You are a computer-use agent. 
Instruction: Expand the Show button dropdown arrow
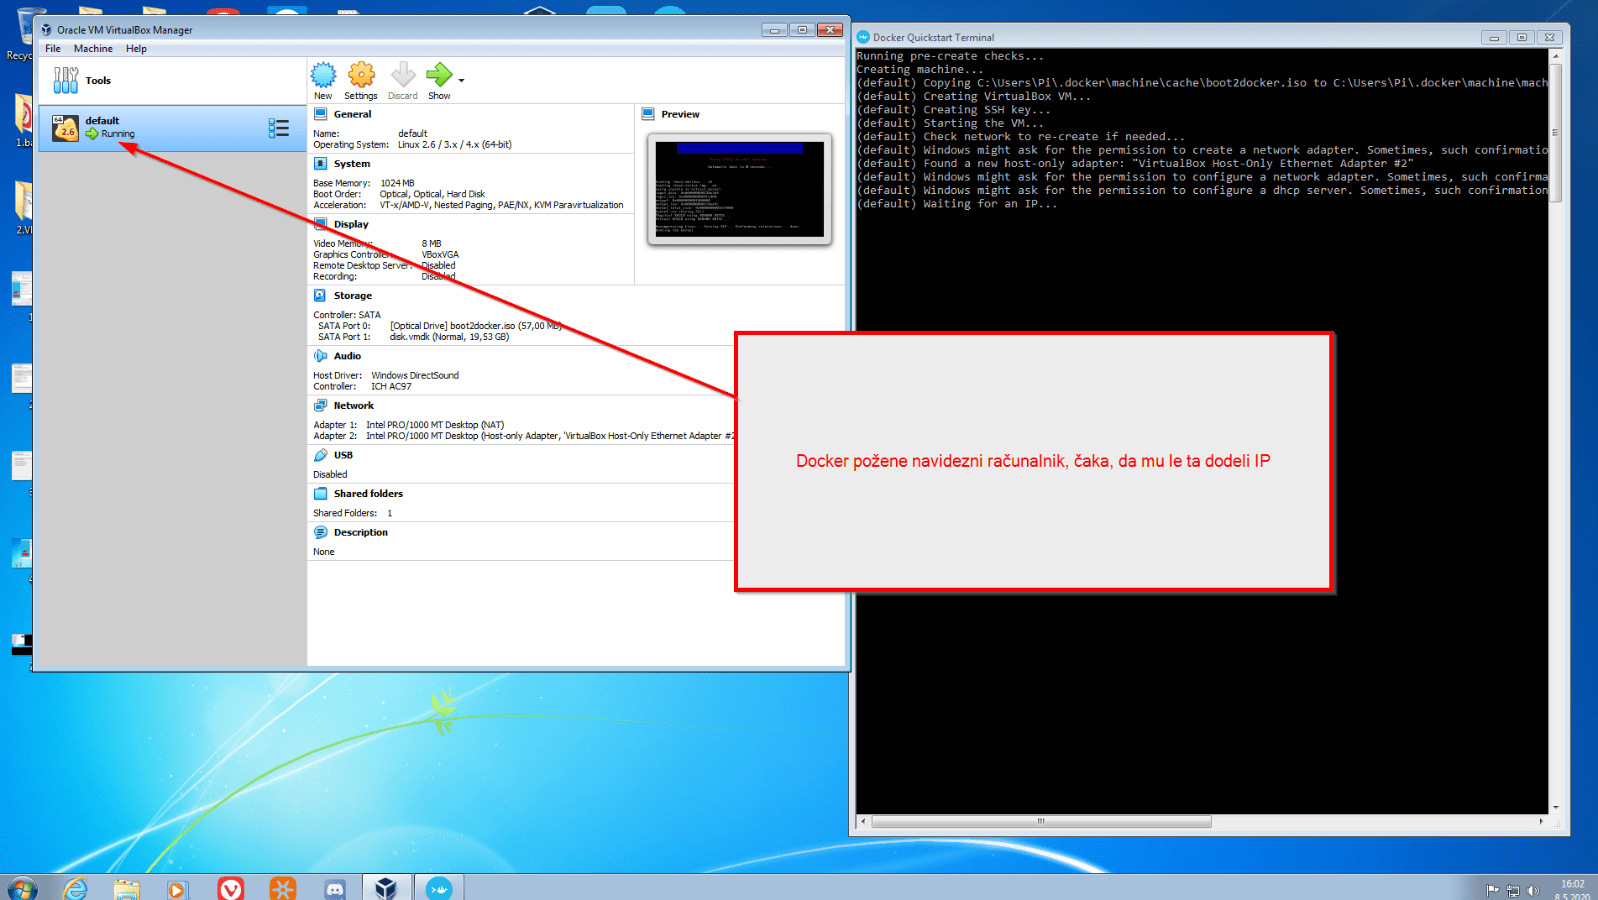click(461, 80)
